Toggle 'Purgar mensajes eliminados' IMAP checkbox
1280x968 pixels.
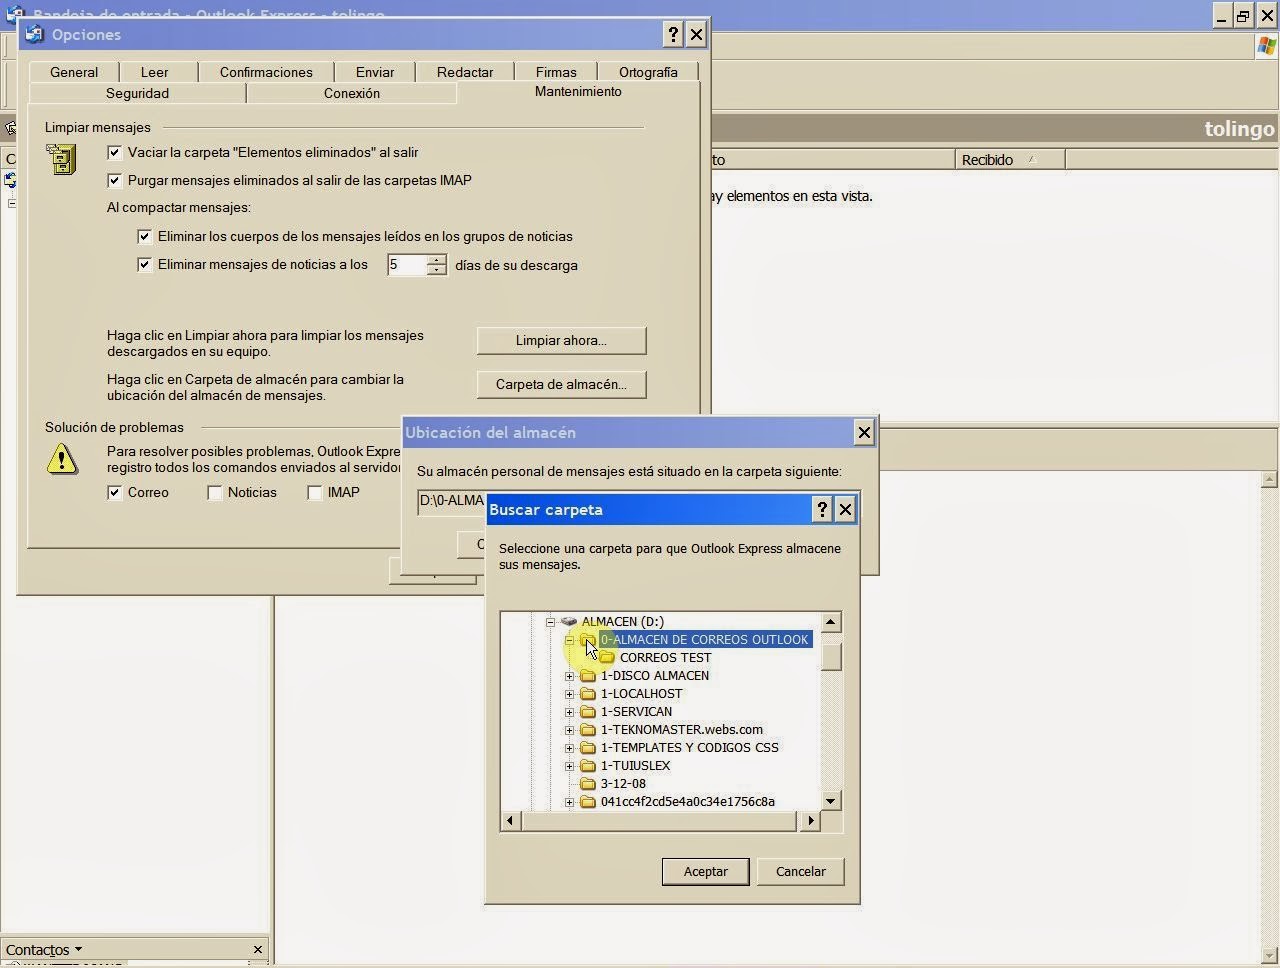pos(114,180)
